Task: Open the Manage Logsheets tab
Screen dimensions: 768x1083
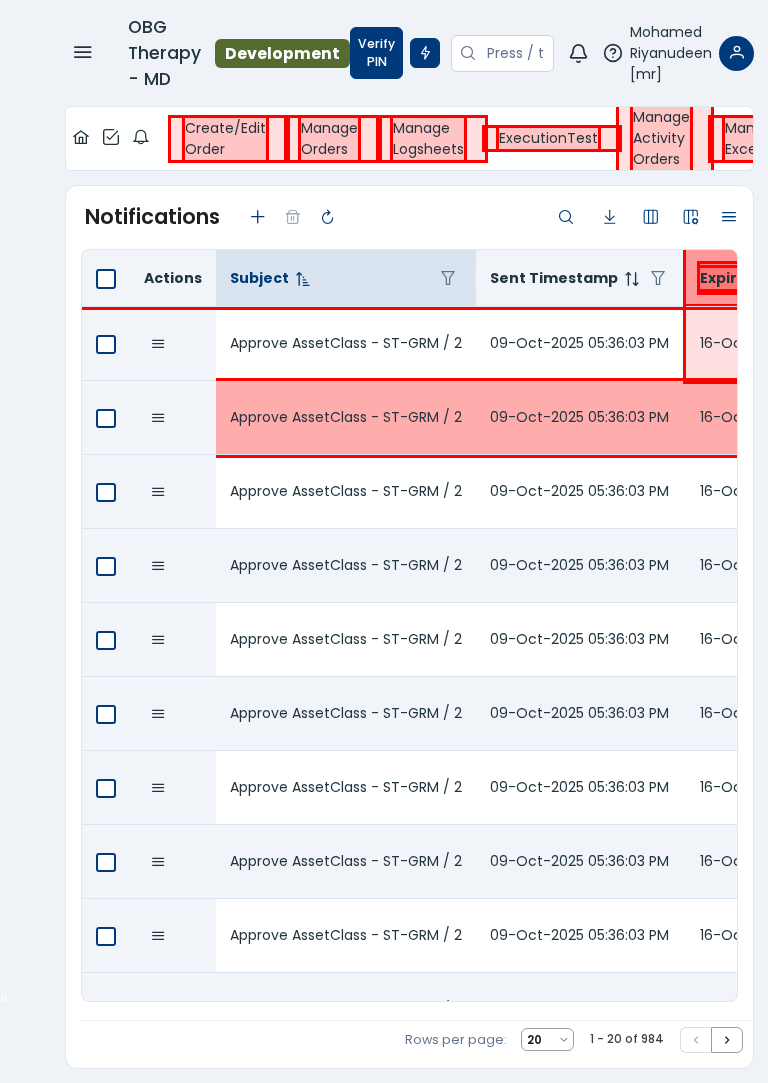Action: pyautogui.click(x=428, y=139)
